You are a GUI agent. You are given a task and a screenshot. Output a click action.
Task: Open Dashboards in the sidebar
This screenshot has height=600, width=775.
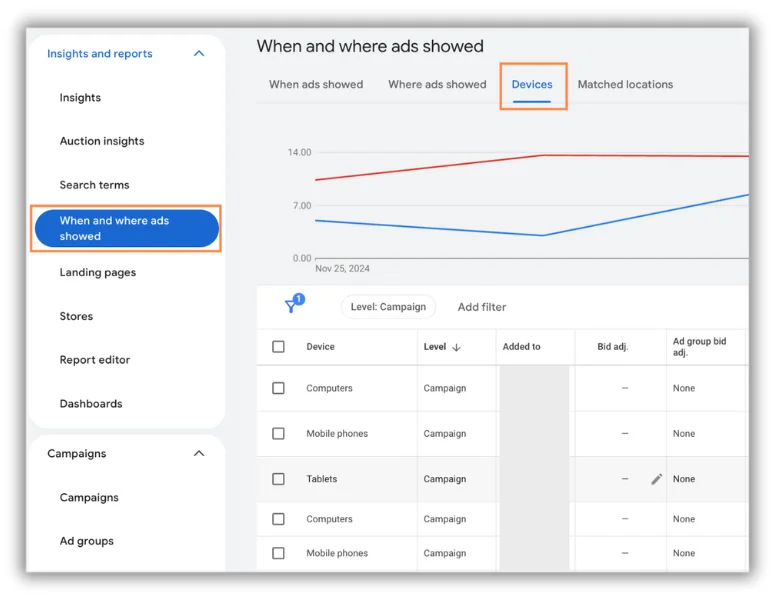tap(91, 404)
